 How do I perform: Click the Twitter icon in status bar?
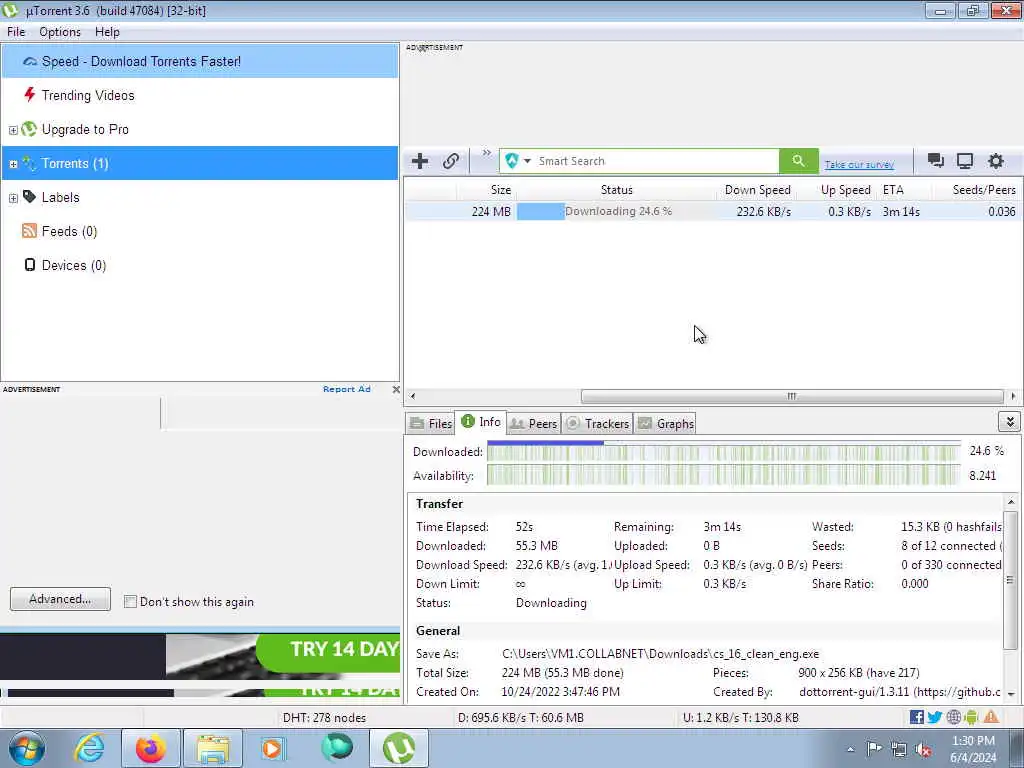click(x=935, y=717)
